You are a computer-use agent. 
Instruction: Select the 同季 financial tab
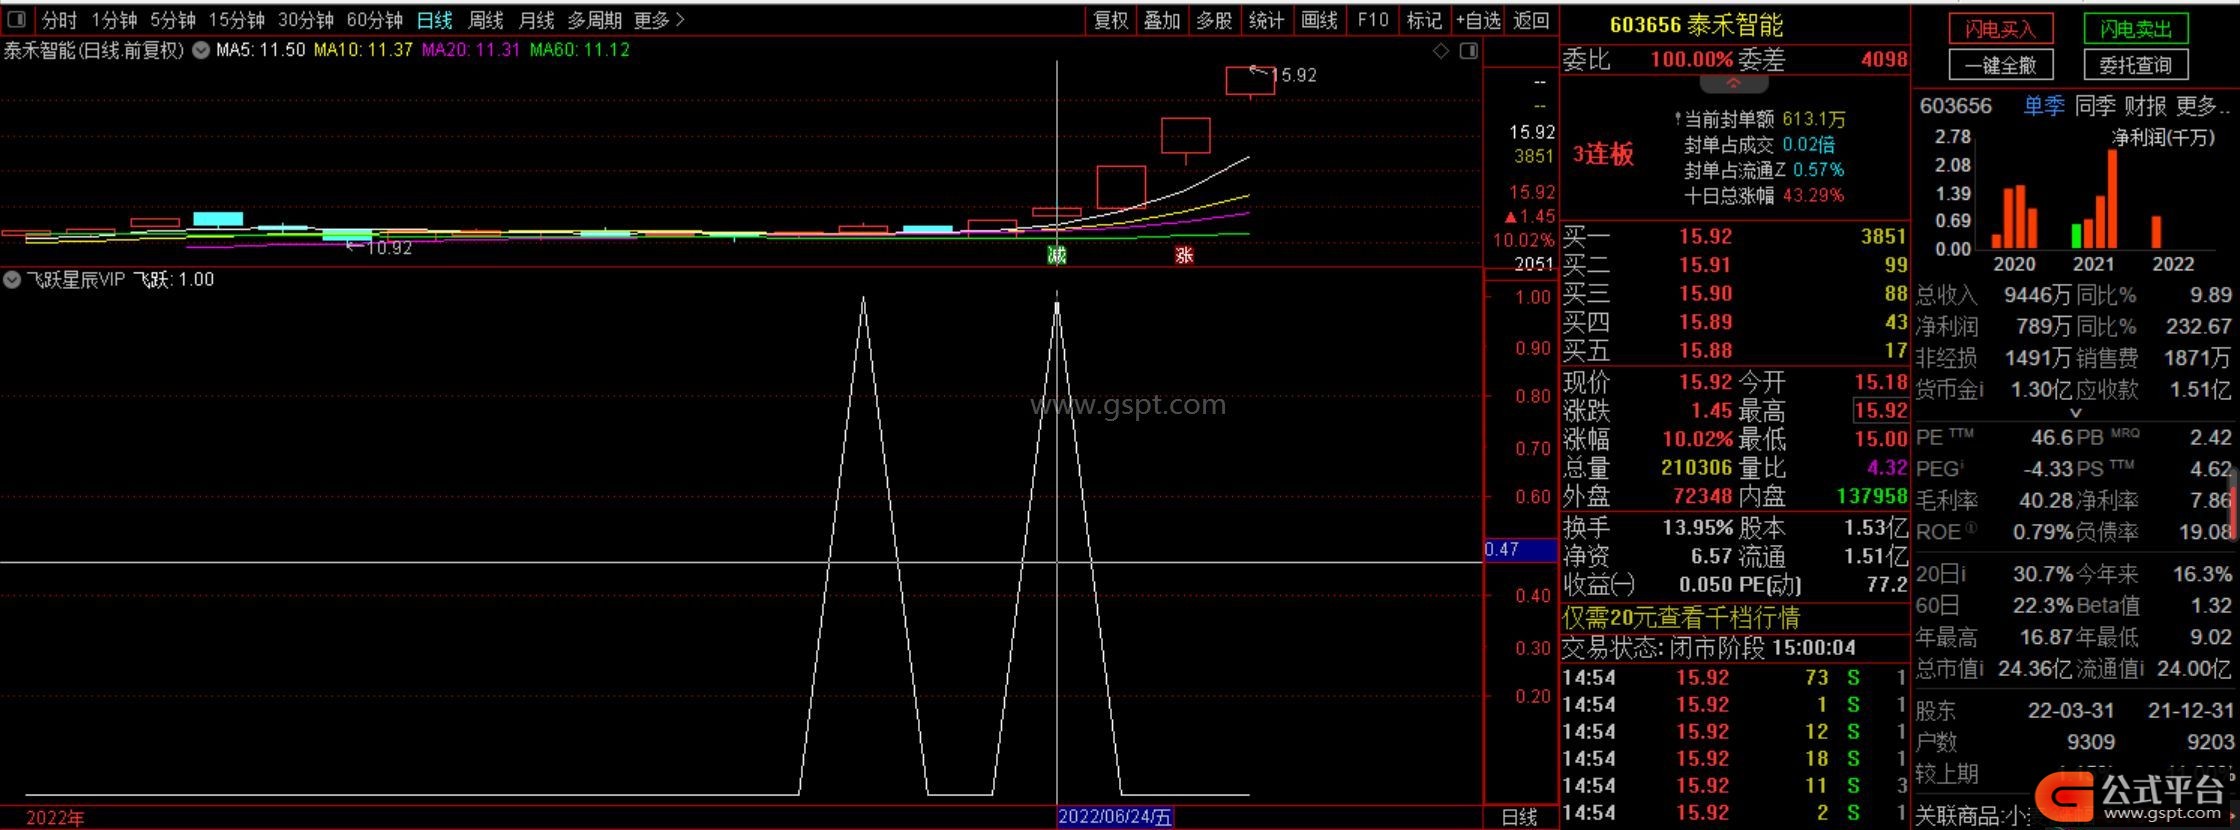point(2095,106)
